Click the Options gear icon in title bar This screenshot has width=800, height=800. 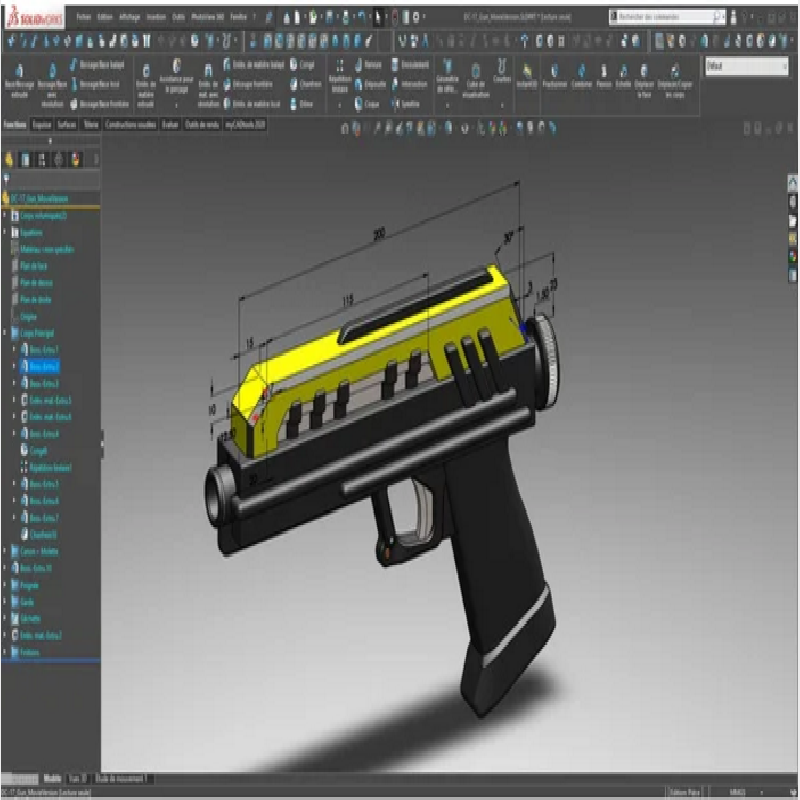click(x=416, y=17)
